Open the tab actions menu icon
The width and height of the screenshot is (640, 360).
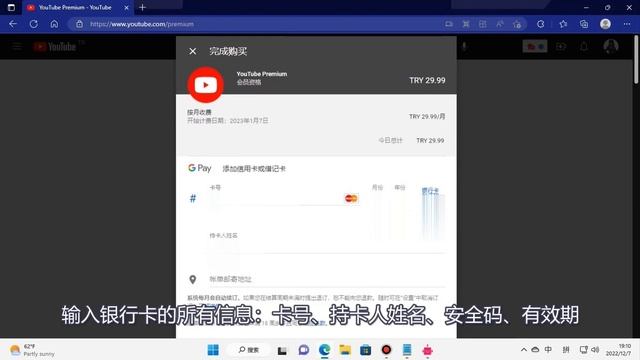click(x=11, y=7)
